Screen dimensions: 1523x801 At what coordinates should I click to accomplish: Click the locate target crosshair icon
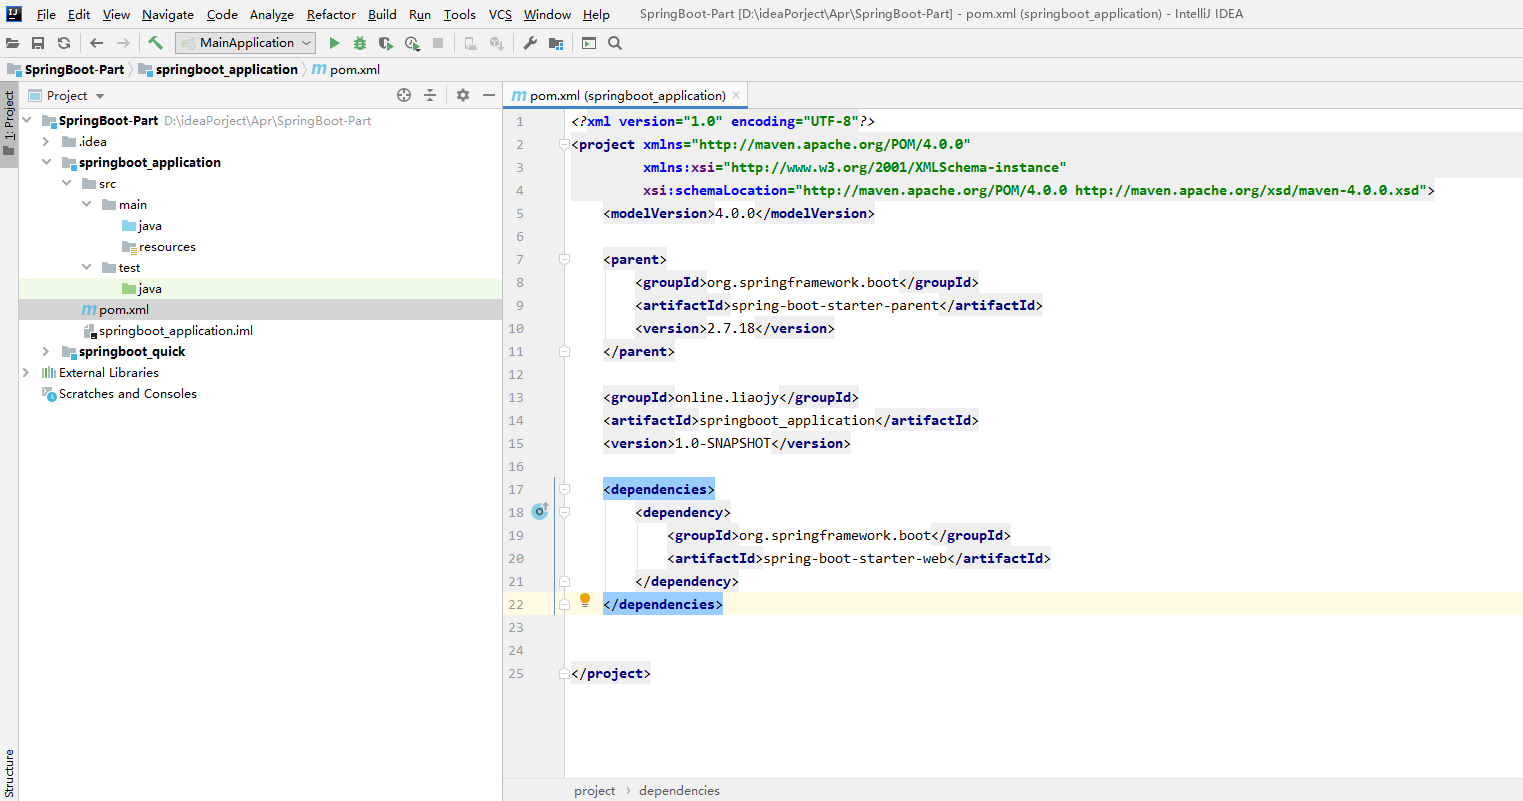pos(404,95)
